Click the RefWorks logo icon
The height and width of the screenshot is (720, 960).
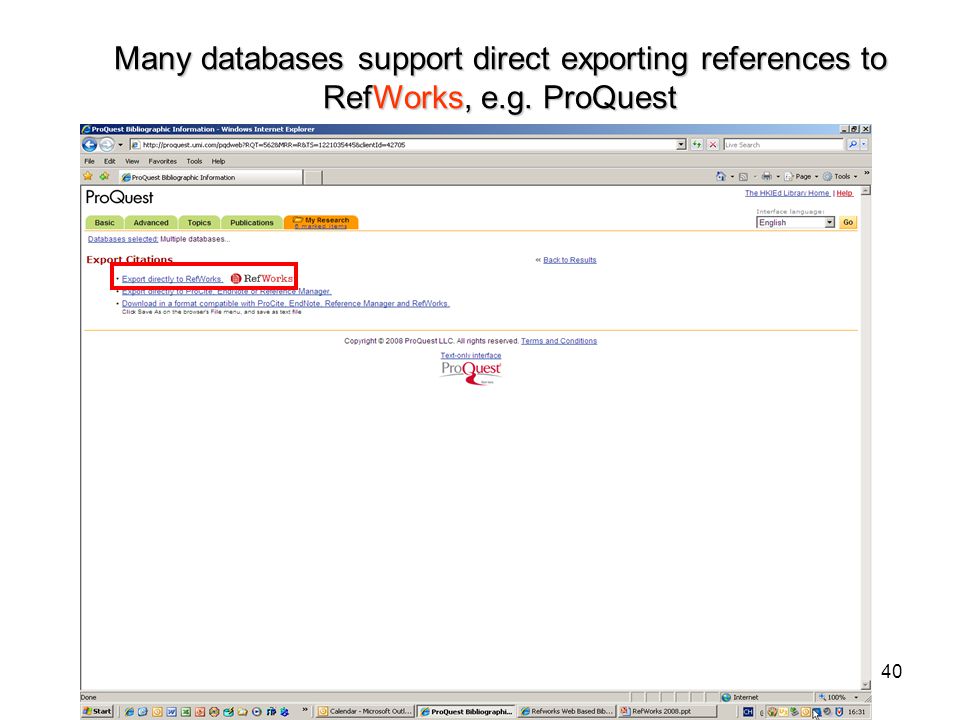pos(261,279)
